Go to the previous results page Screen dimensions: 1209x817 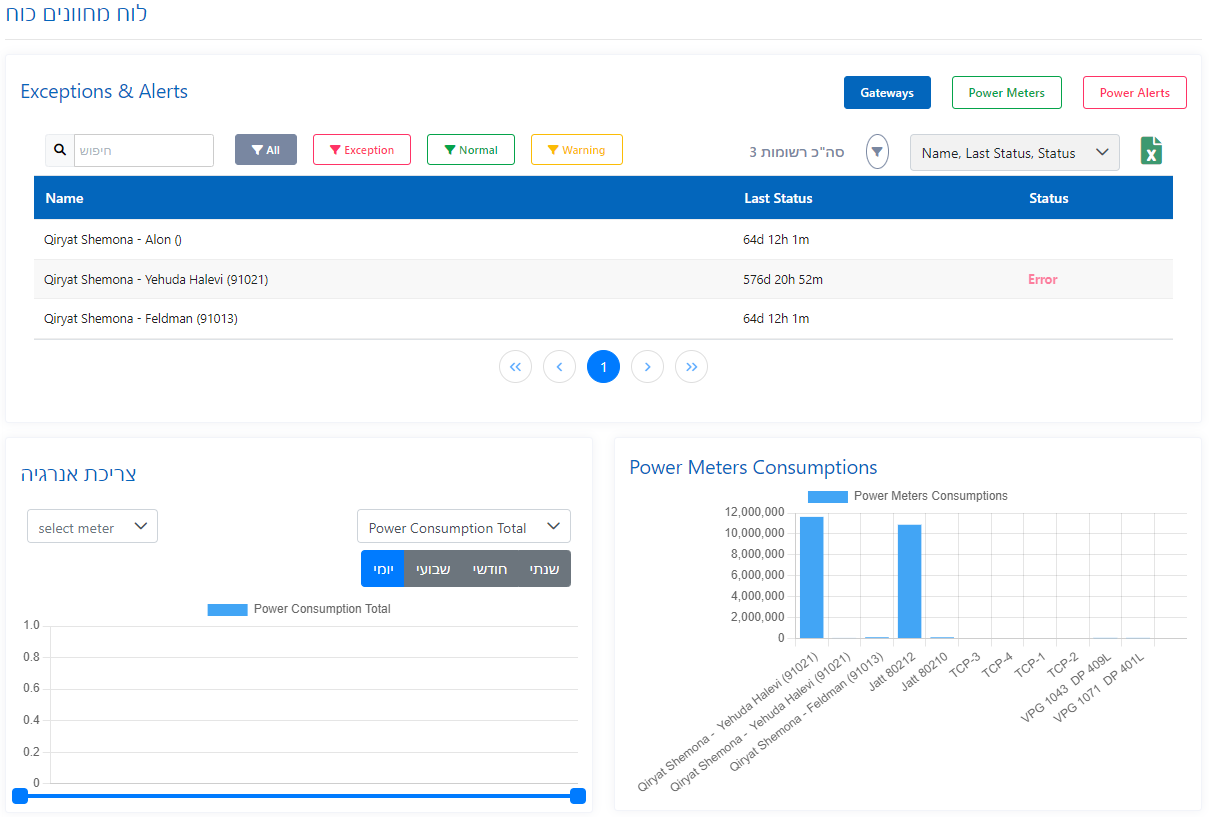tap(559, 367)
